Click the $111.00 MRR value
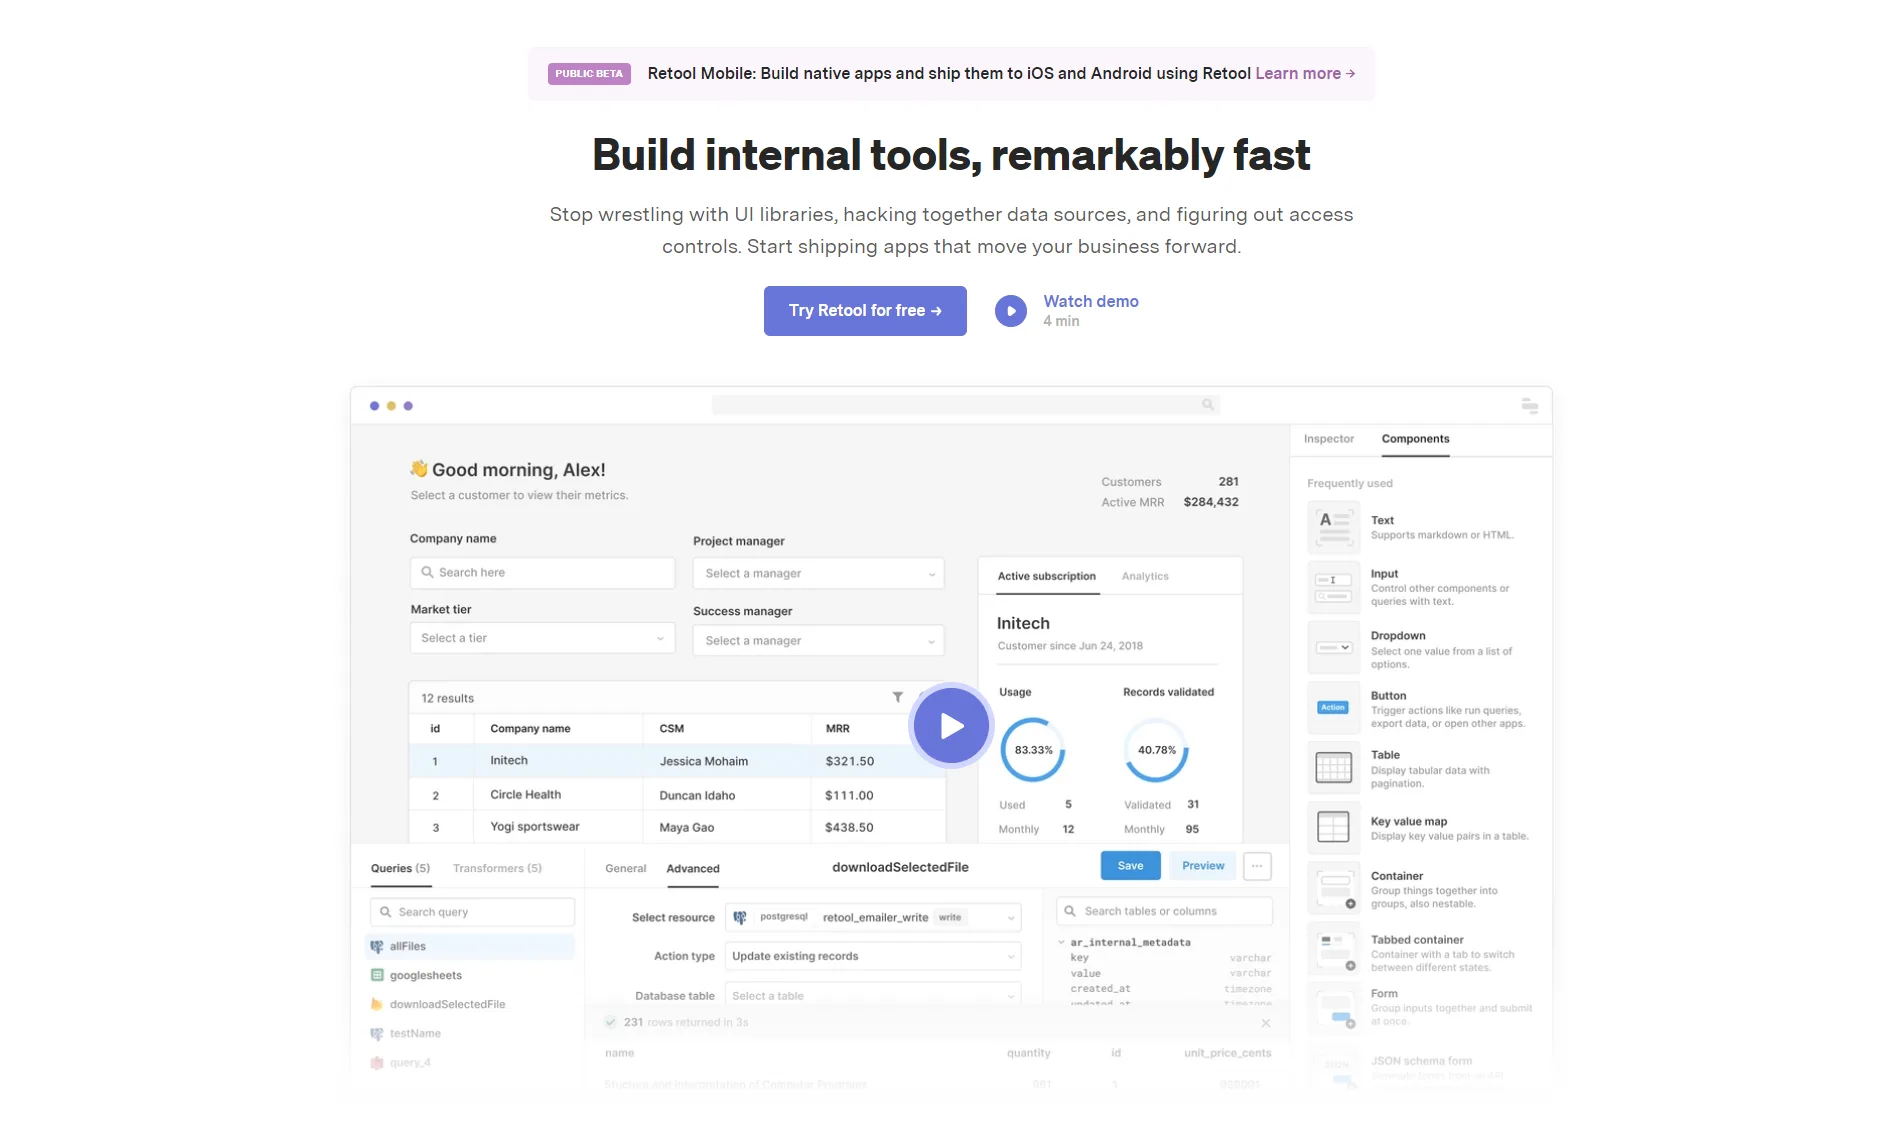This screenshot has height=1137, width=1901. point(849,795)
